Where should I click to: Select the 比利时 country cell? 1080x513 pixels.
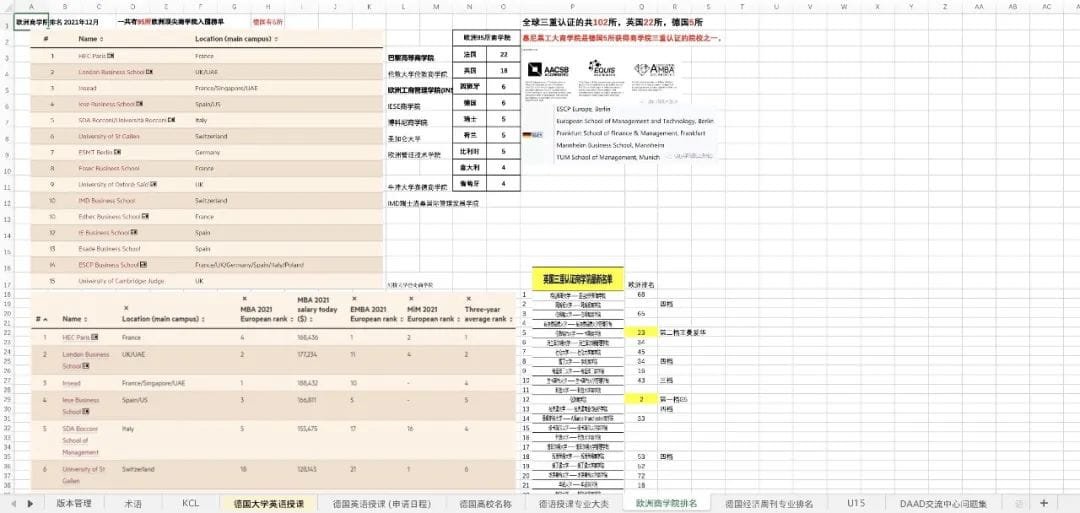pos(470,151)
